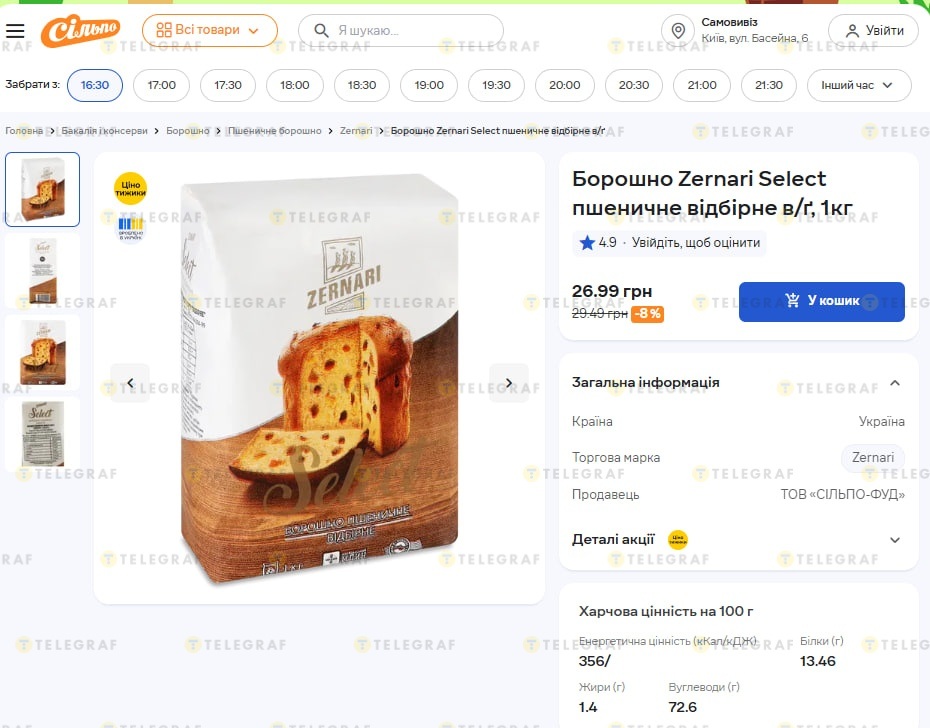Open the Всі товари dropdown

[x=209, y=31]
